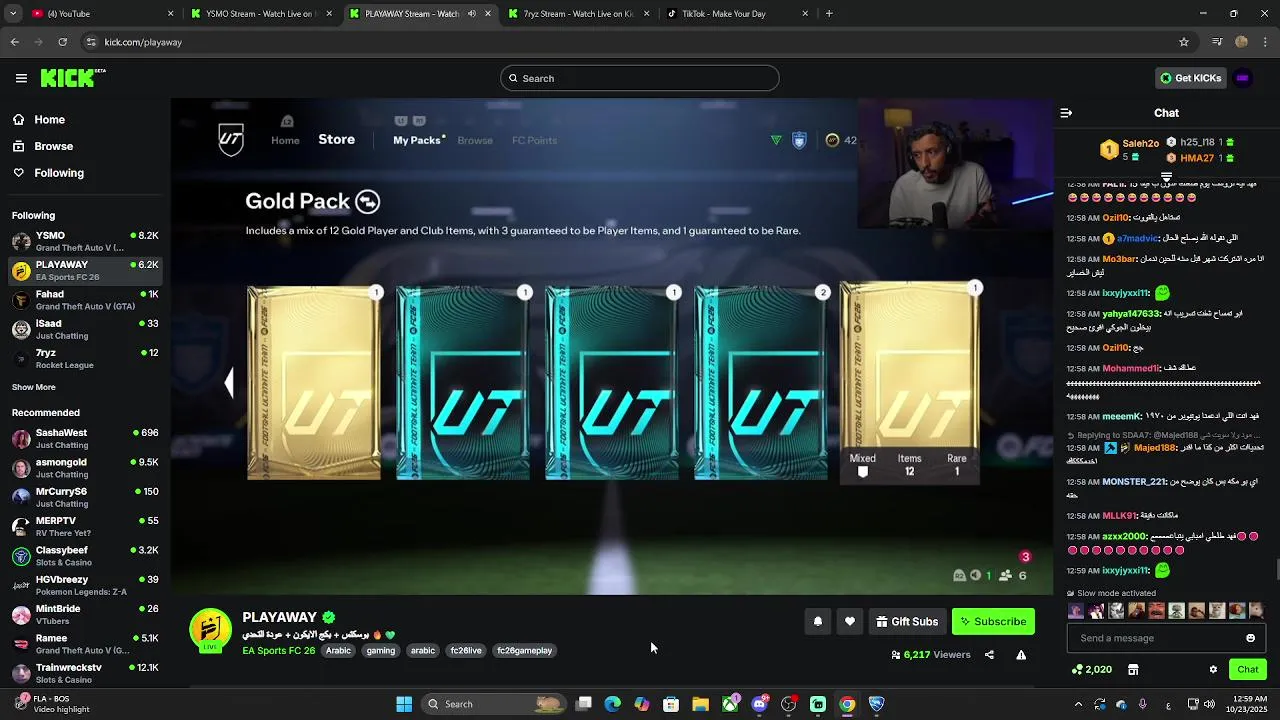Open asmongold recommended channel
The image size is (1280, 720).
pos(85,468)
